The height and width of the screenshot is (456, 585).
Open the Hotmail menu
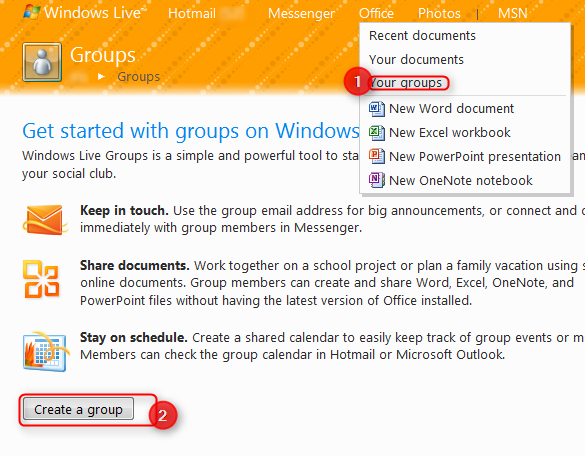[192, 13]
